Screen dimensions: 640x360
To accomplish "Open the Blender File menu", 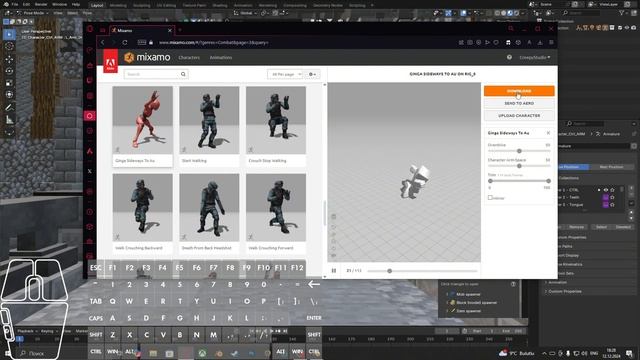I will click(15, 4).
